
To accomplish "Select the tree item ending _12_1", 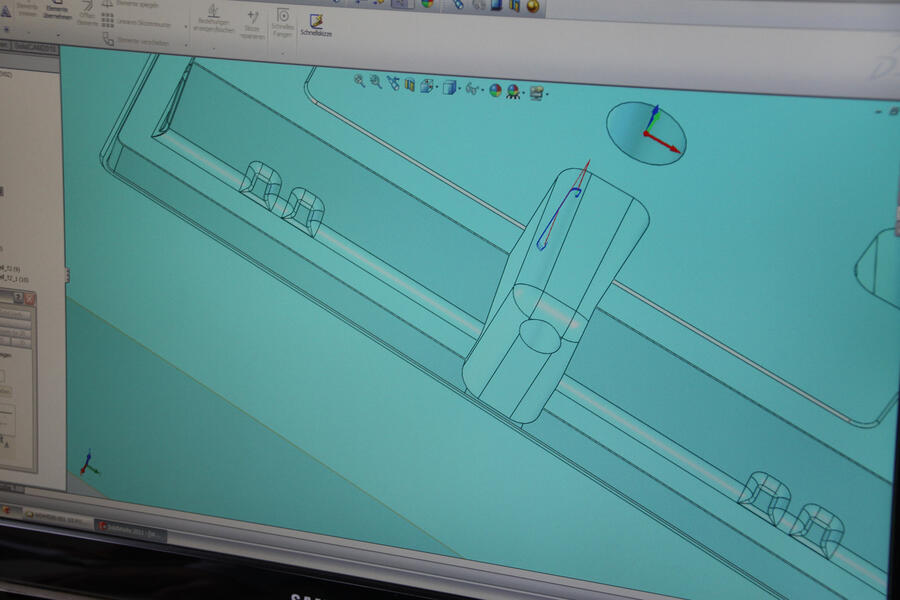I will coord(14,279).
